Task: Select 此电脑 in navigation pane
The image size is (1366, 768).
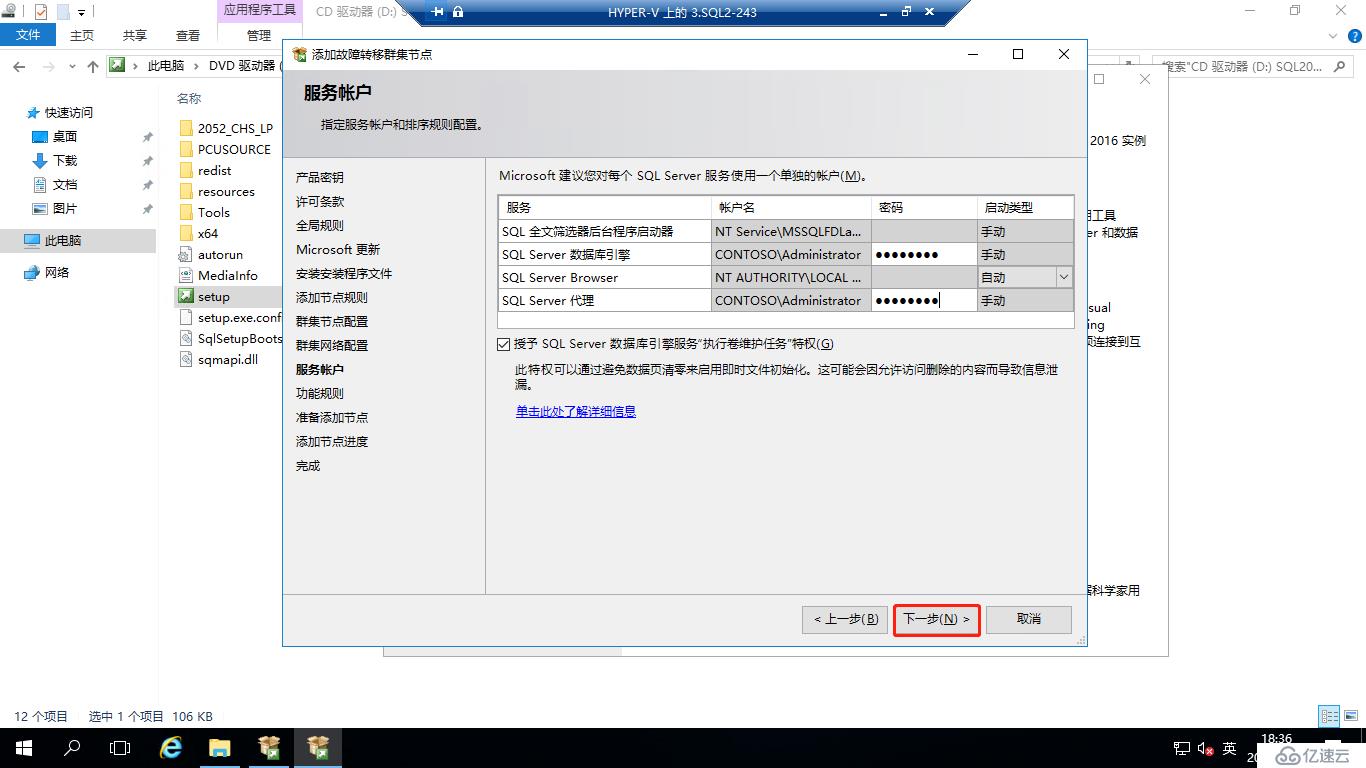Action: 78,241
